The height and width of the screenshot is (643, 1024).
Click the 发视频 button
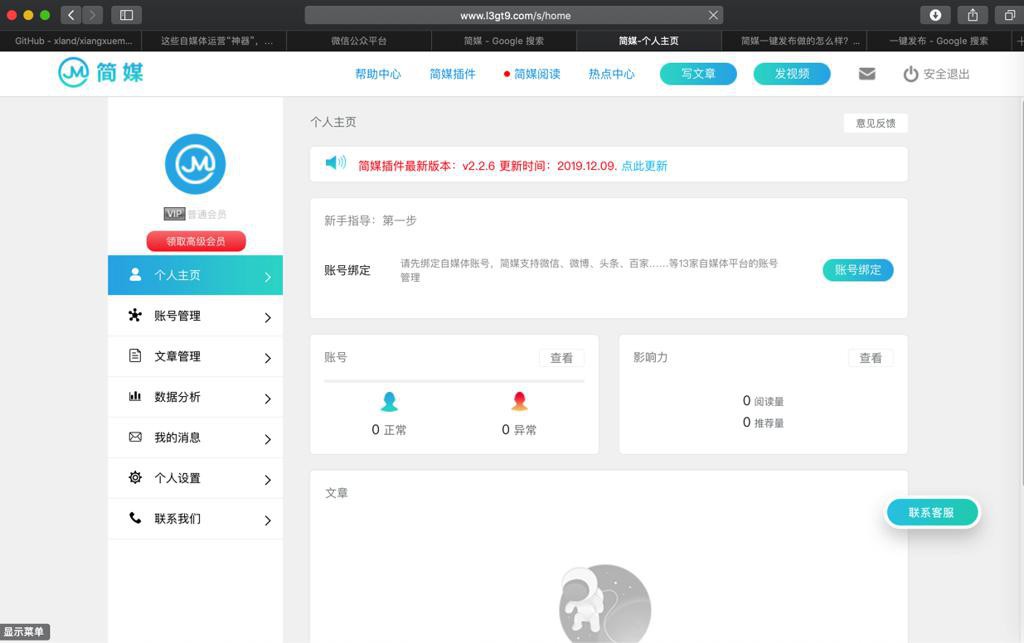click(792, 74)
